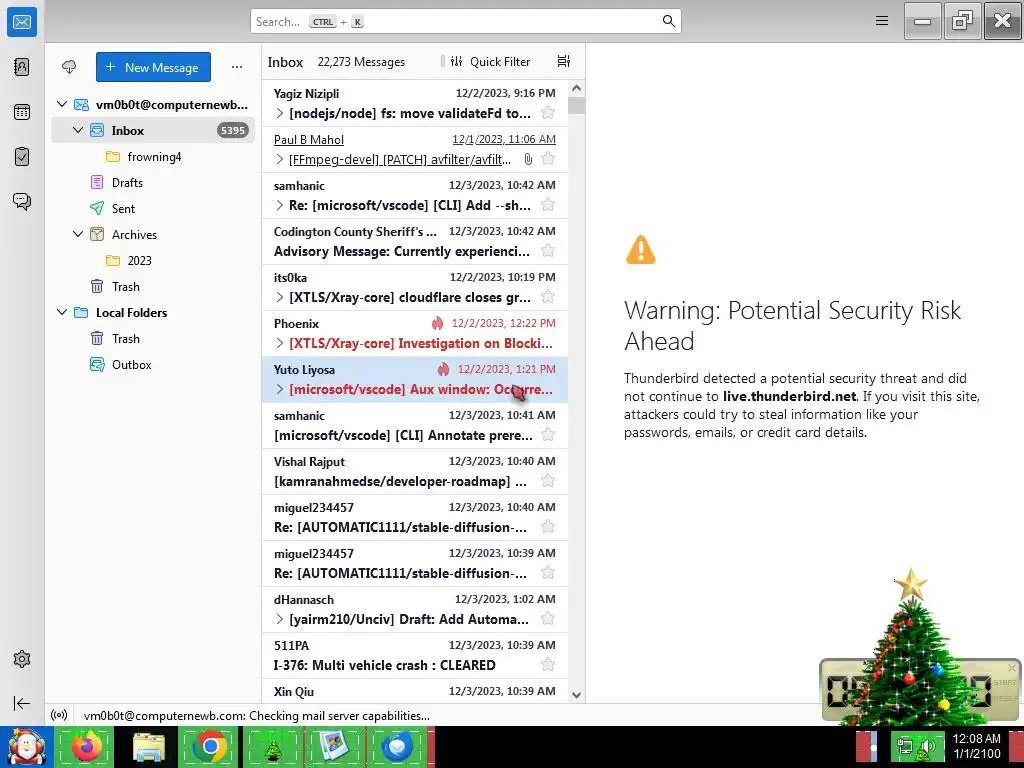Star the dHannasch message
Screen dimensions: 1024x768
coord(548,619)
